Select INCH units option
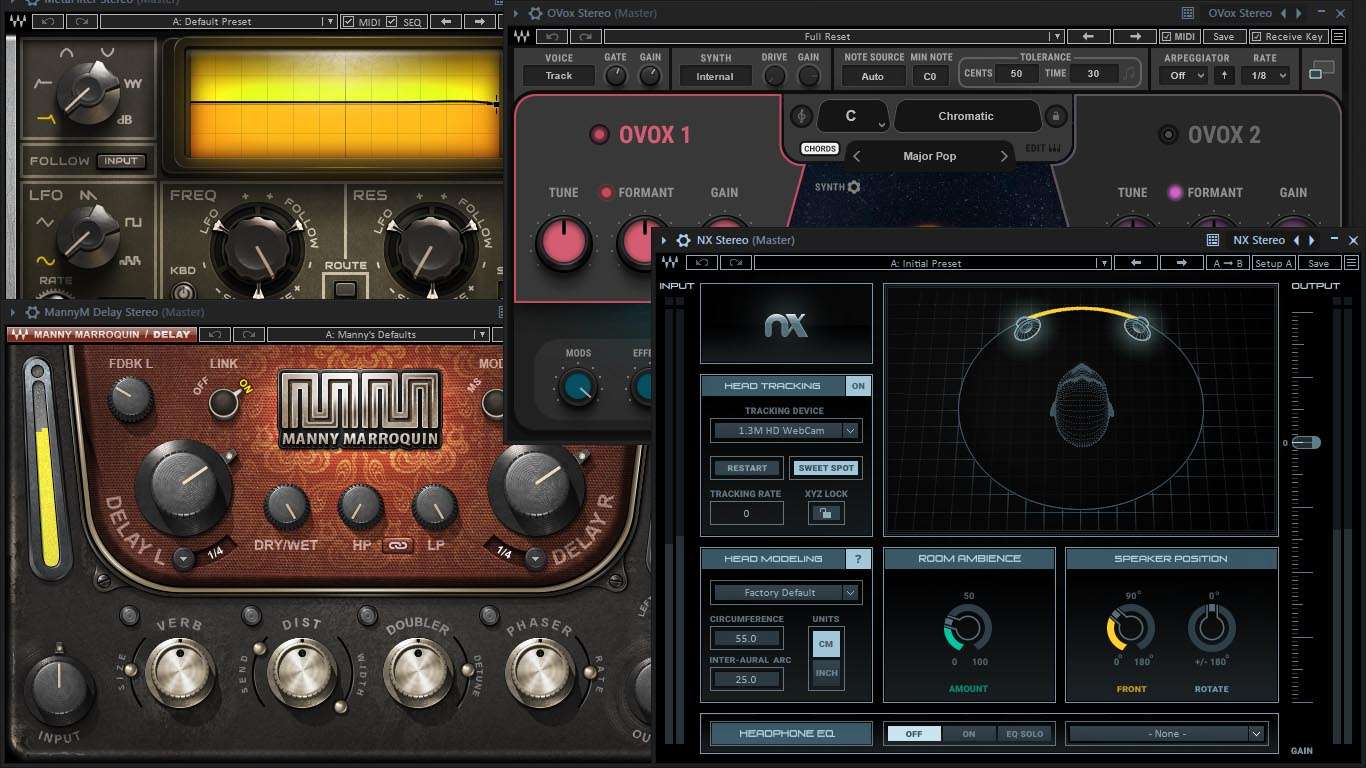The width and height of the screenshot is (1366, 768). (826, 673)
